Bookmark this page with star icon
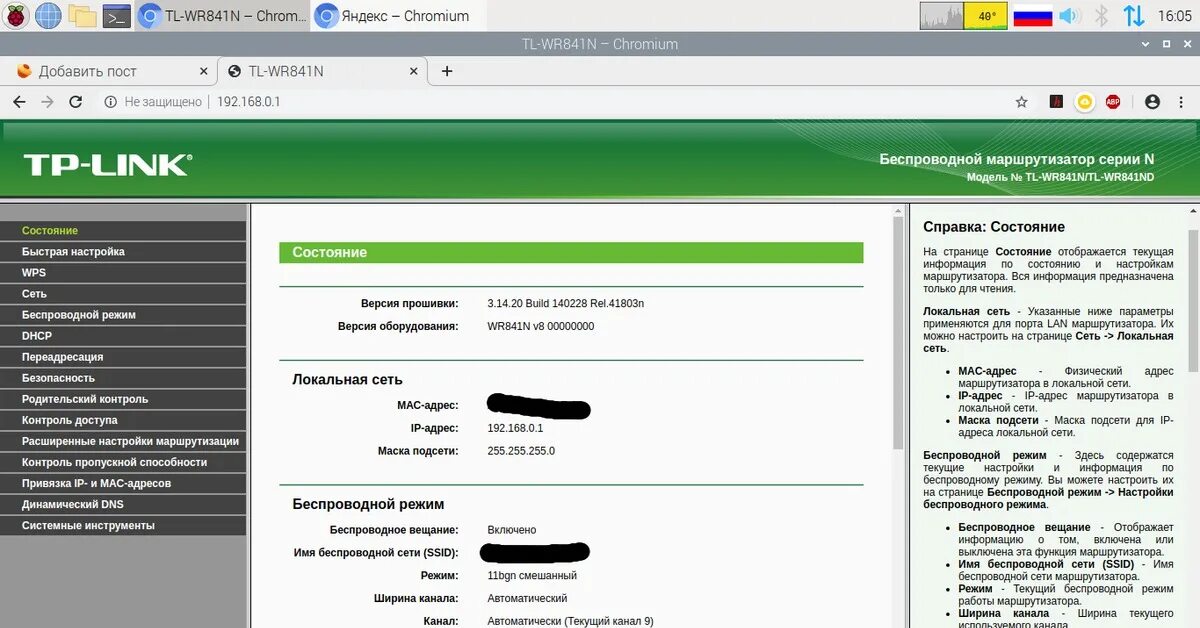Viewport: 1200px width, 628px height. [1021, 102]
